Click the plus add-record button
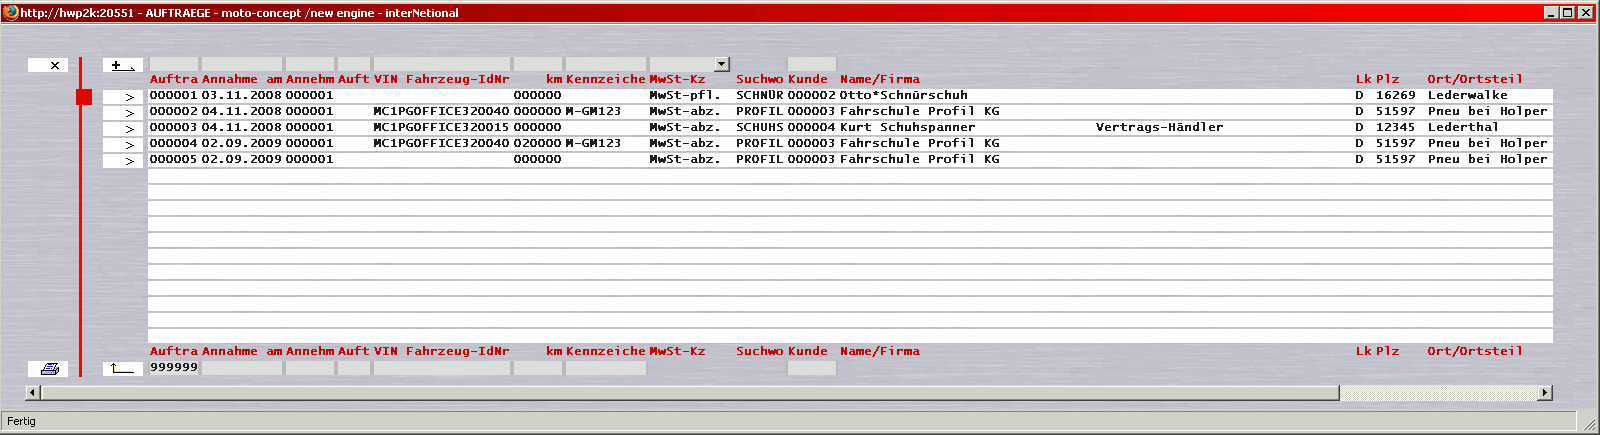This screenshot has height=435, width=1600. (122, 66)
